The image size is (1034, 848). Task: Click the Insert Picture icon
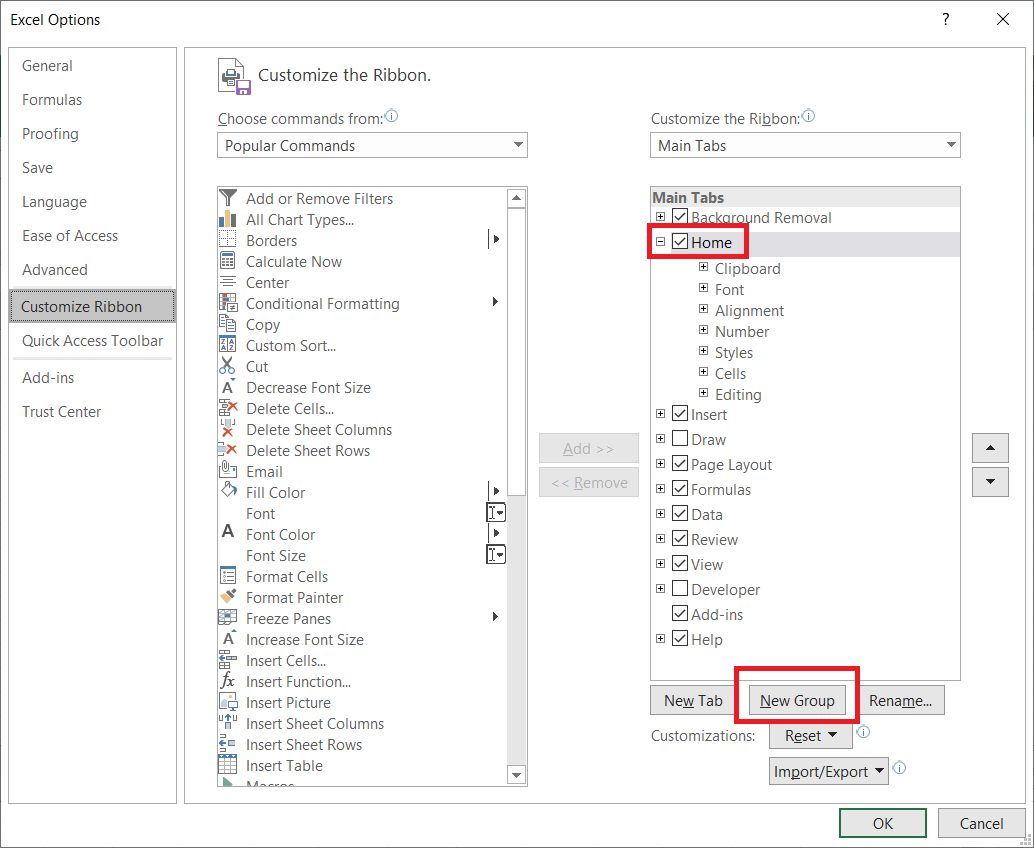228,702
